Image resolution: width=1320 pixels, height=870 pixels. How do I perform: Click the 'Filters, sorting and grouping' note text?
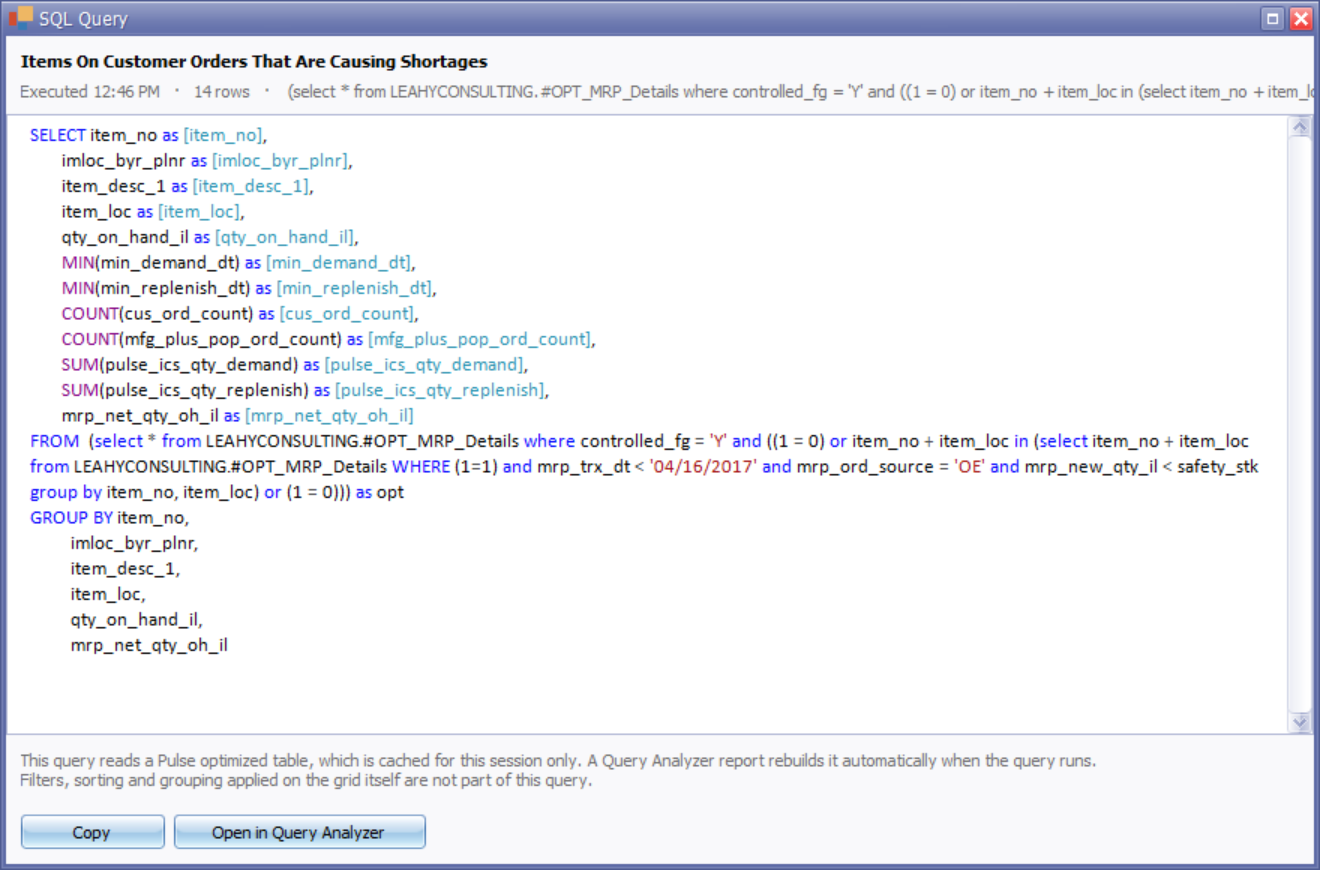coord(306,780)
